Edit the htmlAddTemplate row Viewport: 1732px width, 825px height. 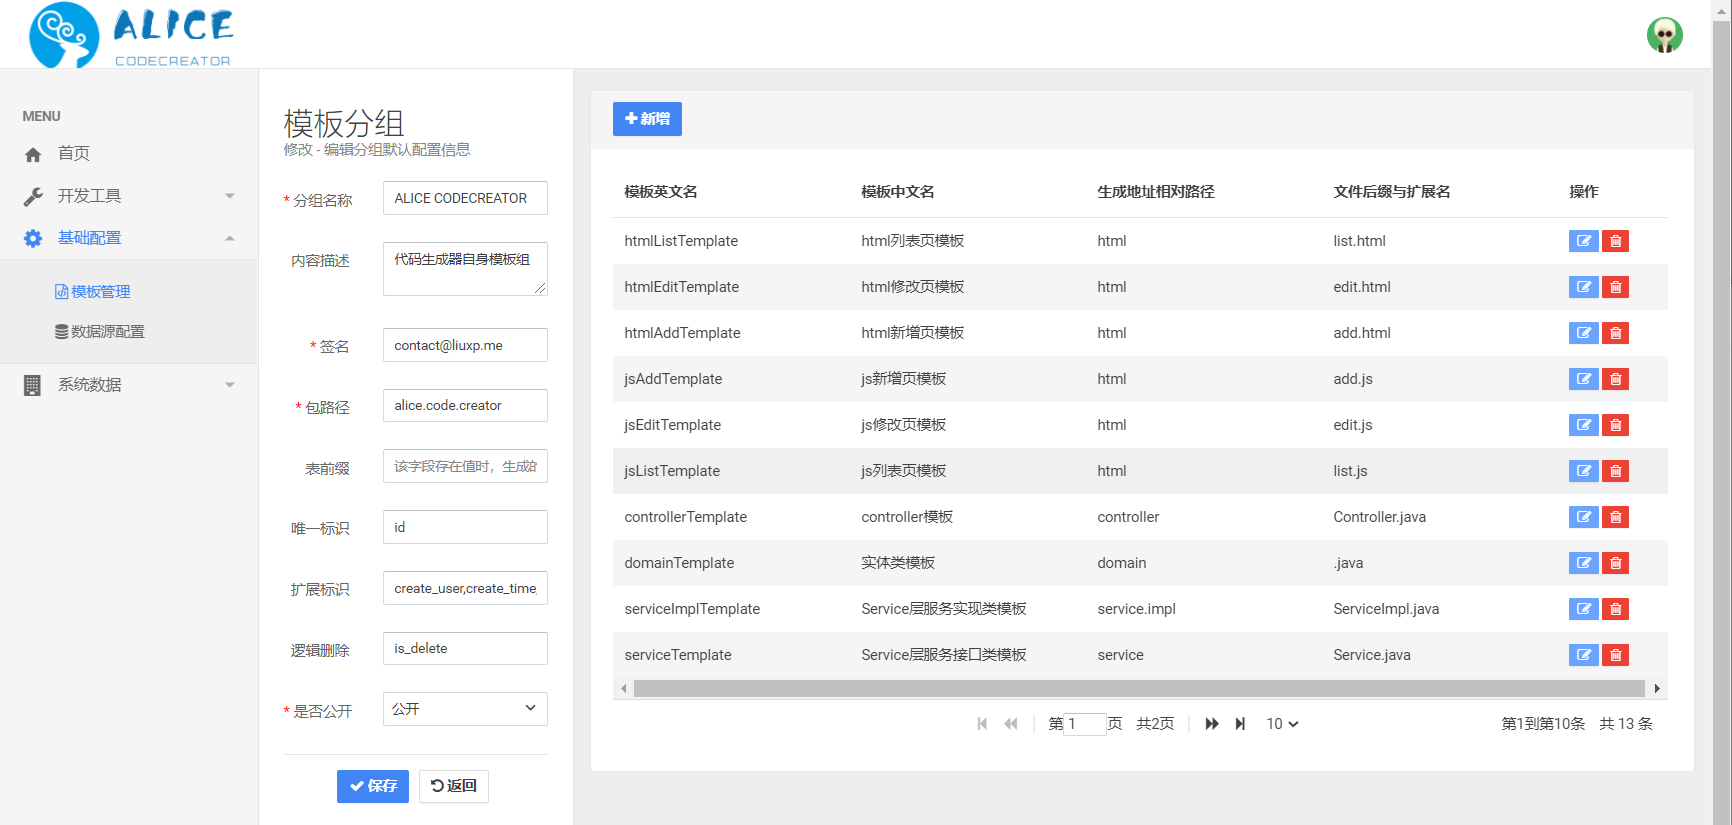point(1583,333)
